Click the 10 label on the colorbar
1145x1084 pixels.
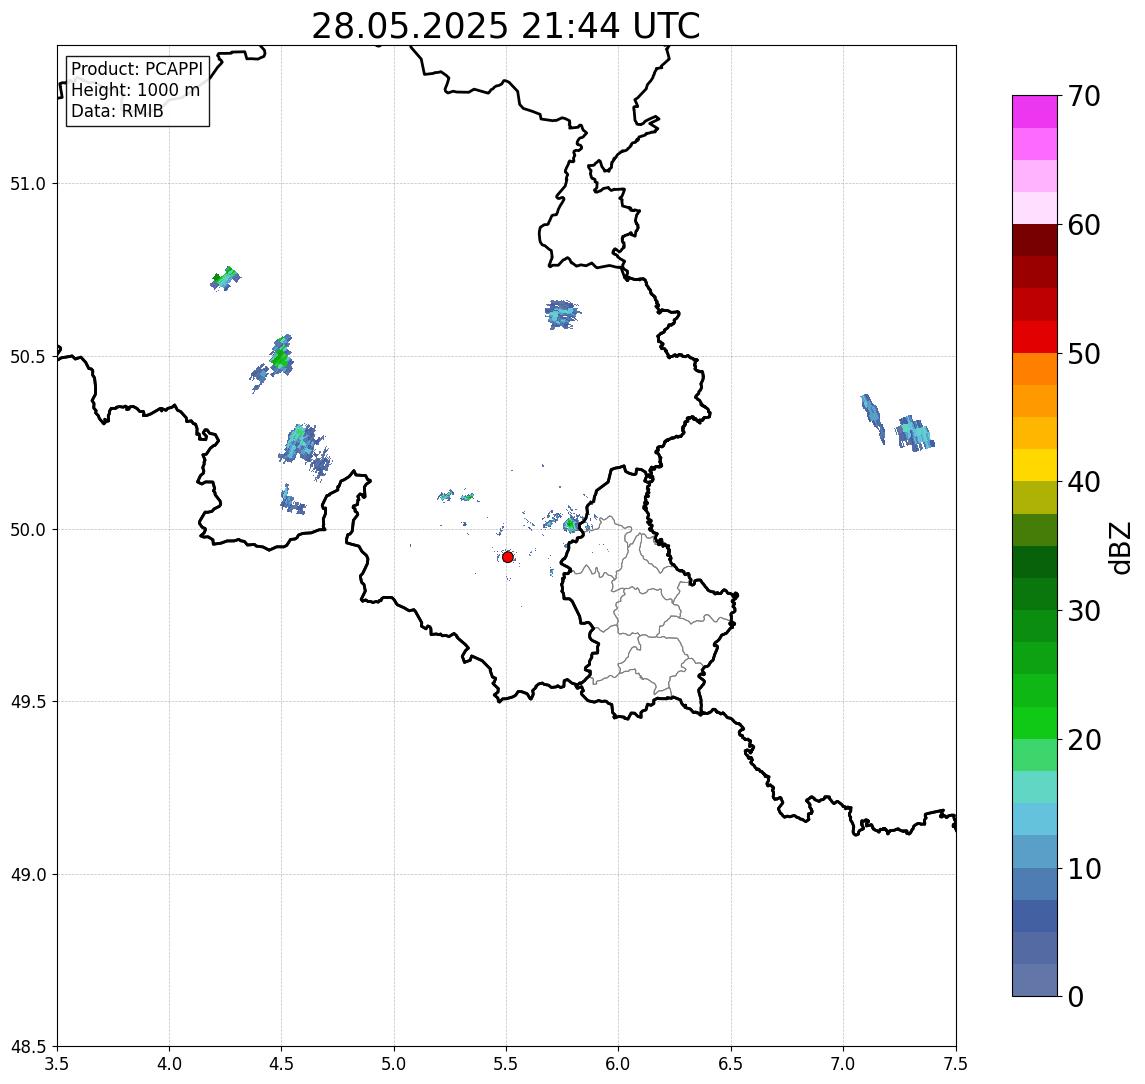(1083, 869)
